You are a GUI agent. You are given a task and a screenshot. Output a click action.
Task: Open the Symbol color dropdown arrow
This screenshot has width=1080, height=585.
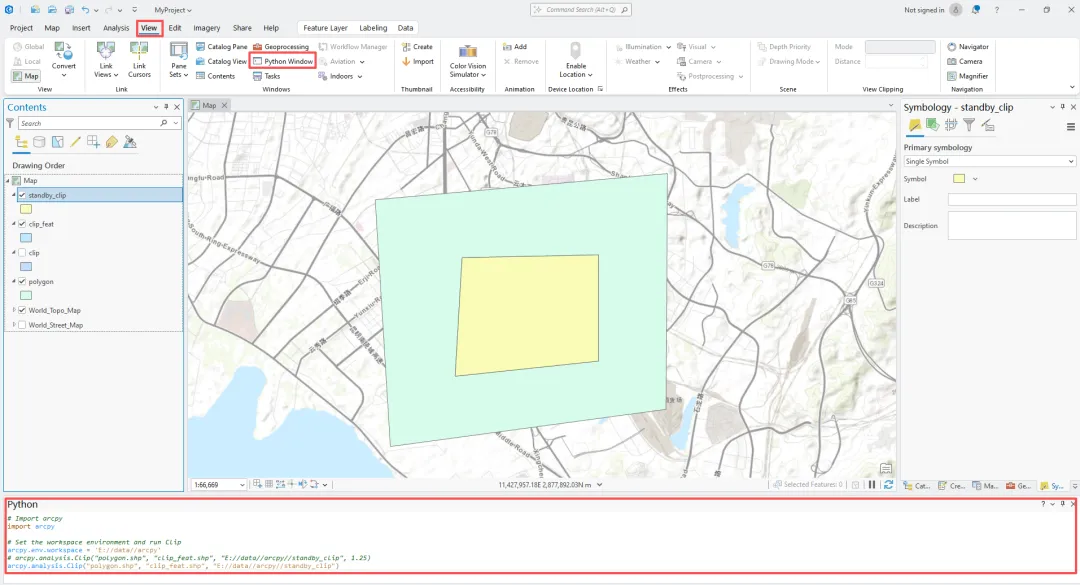975,179
